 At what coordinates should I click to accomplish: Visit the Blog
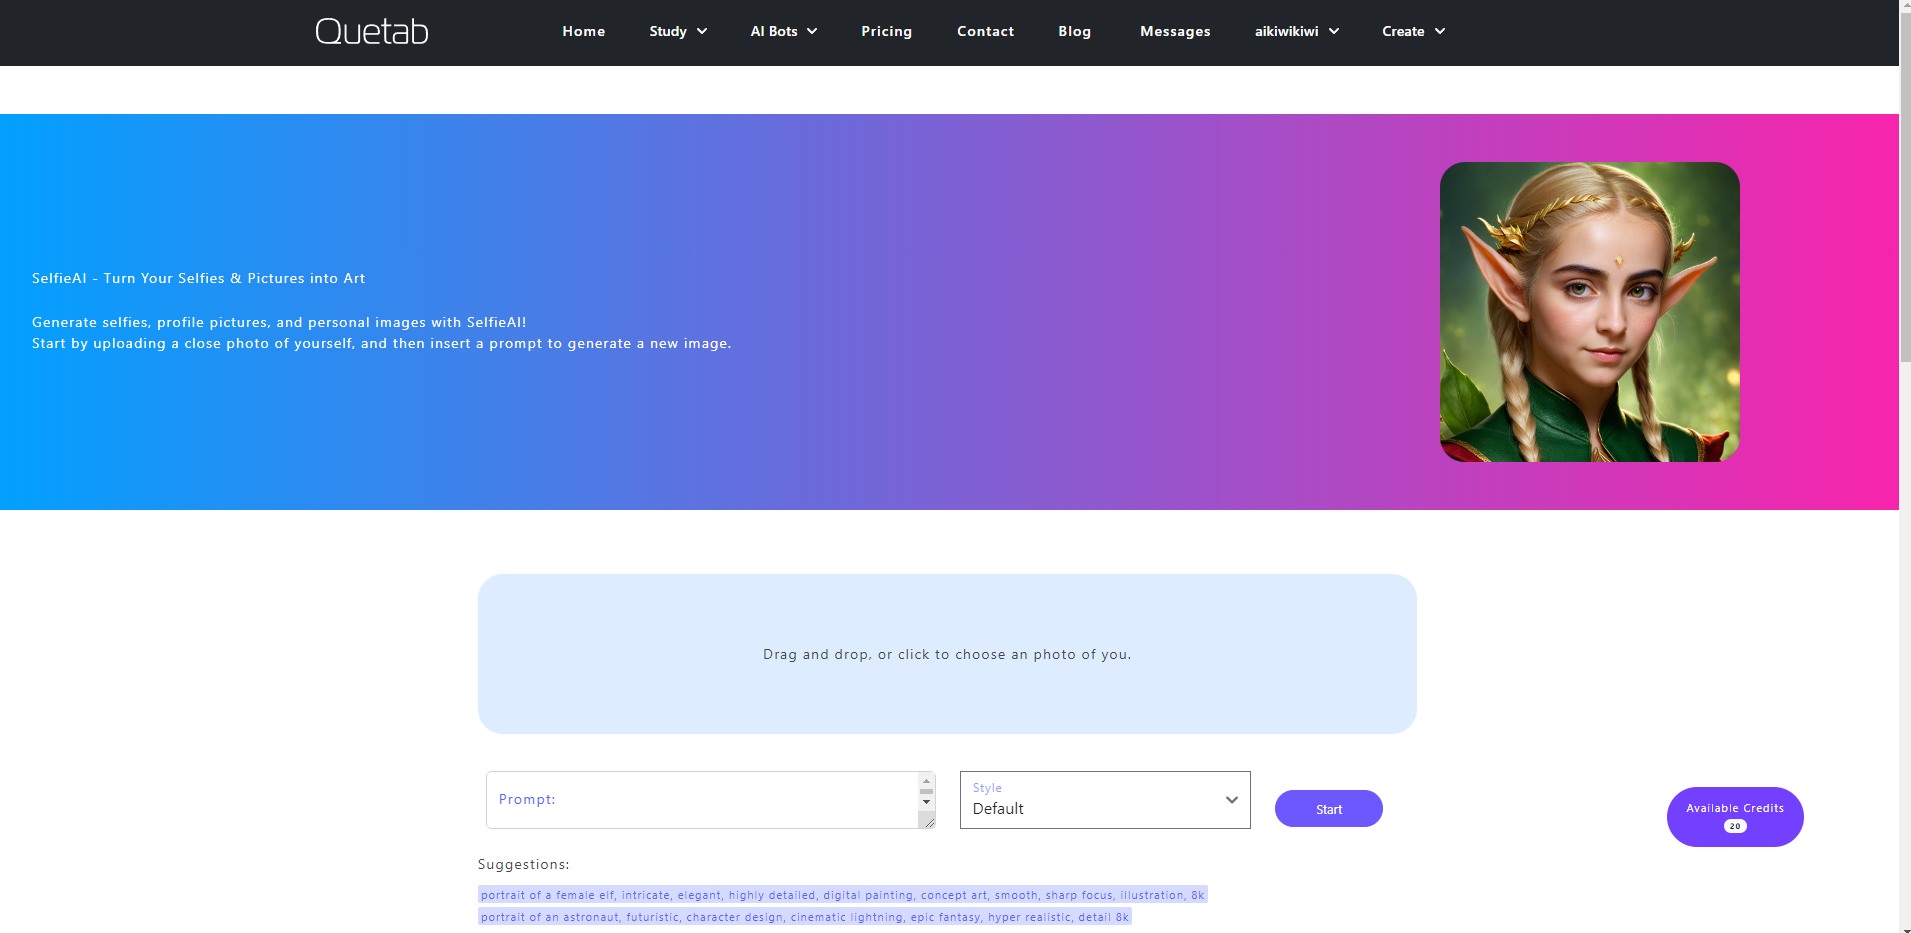(x=1075, y=31)
